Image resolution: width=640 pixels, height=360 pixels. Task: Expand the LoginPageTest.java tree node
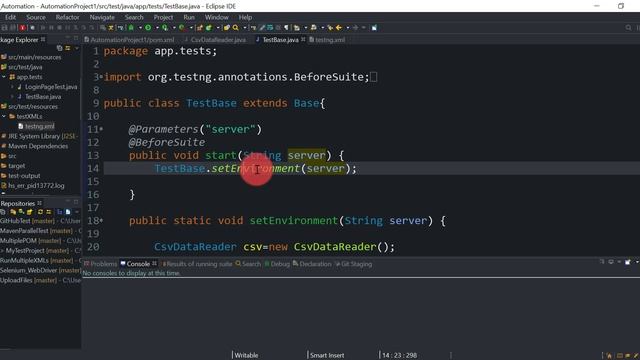[x=12, y=87]
